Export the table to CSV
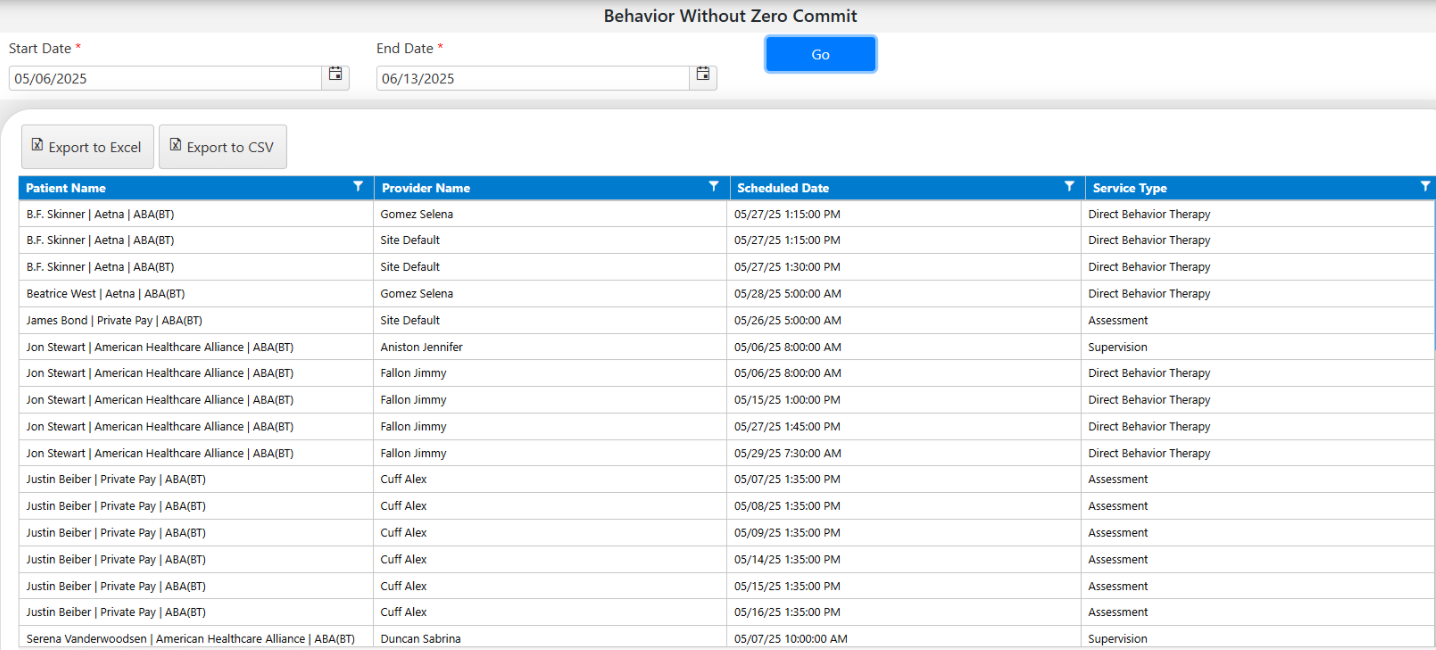Screen dimensions: 1436x650 223,147
